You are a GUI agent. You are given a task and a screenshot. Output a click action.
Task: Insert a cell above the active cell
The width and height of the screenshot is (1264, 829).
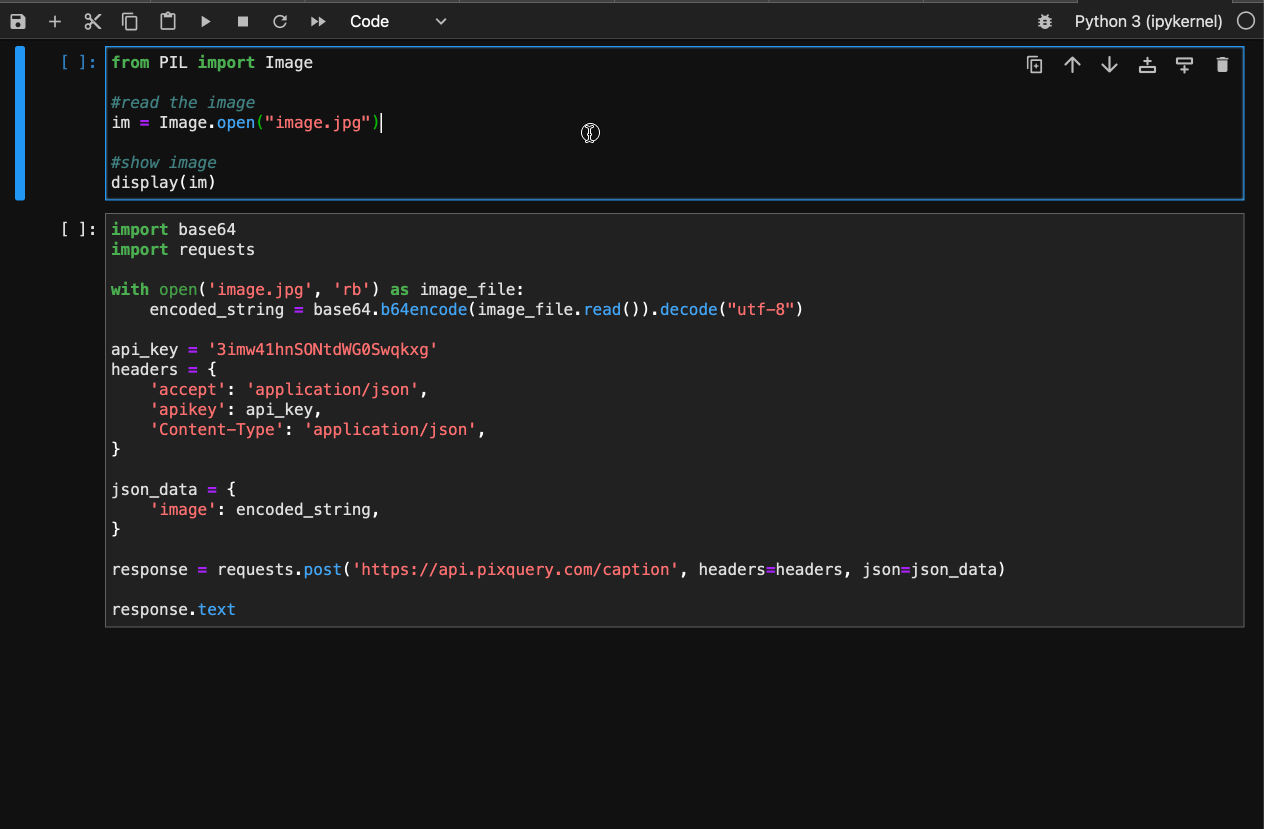[x=1147, y=65]
